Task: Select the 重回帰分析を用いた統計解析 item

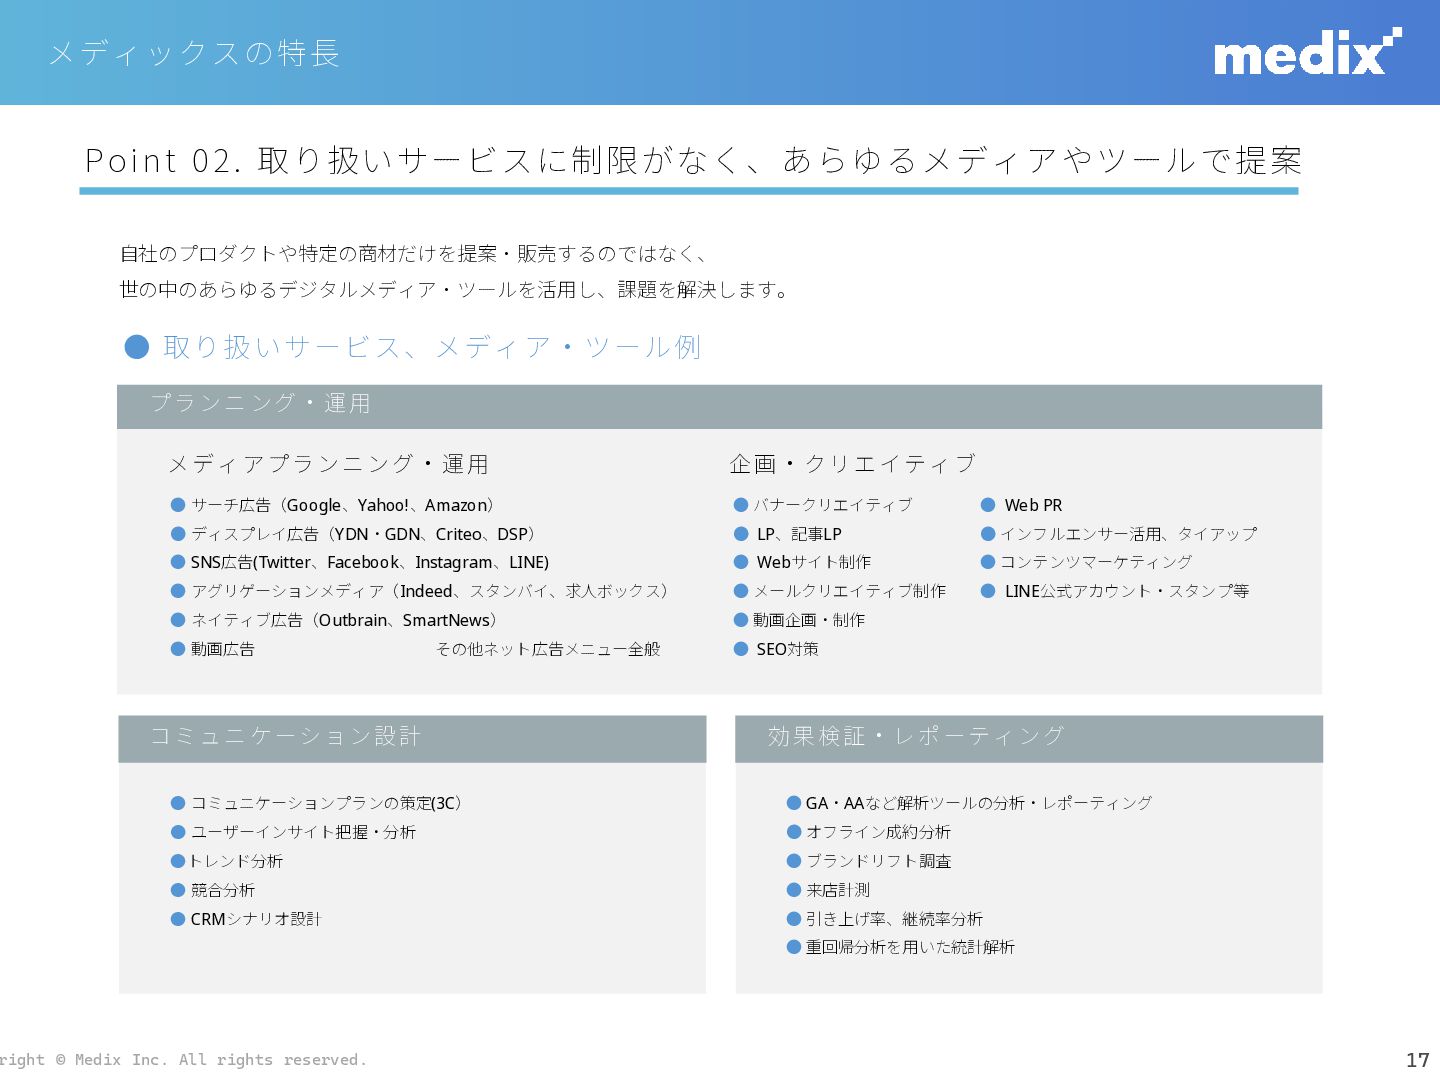Action: (x=901, y=947)
